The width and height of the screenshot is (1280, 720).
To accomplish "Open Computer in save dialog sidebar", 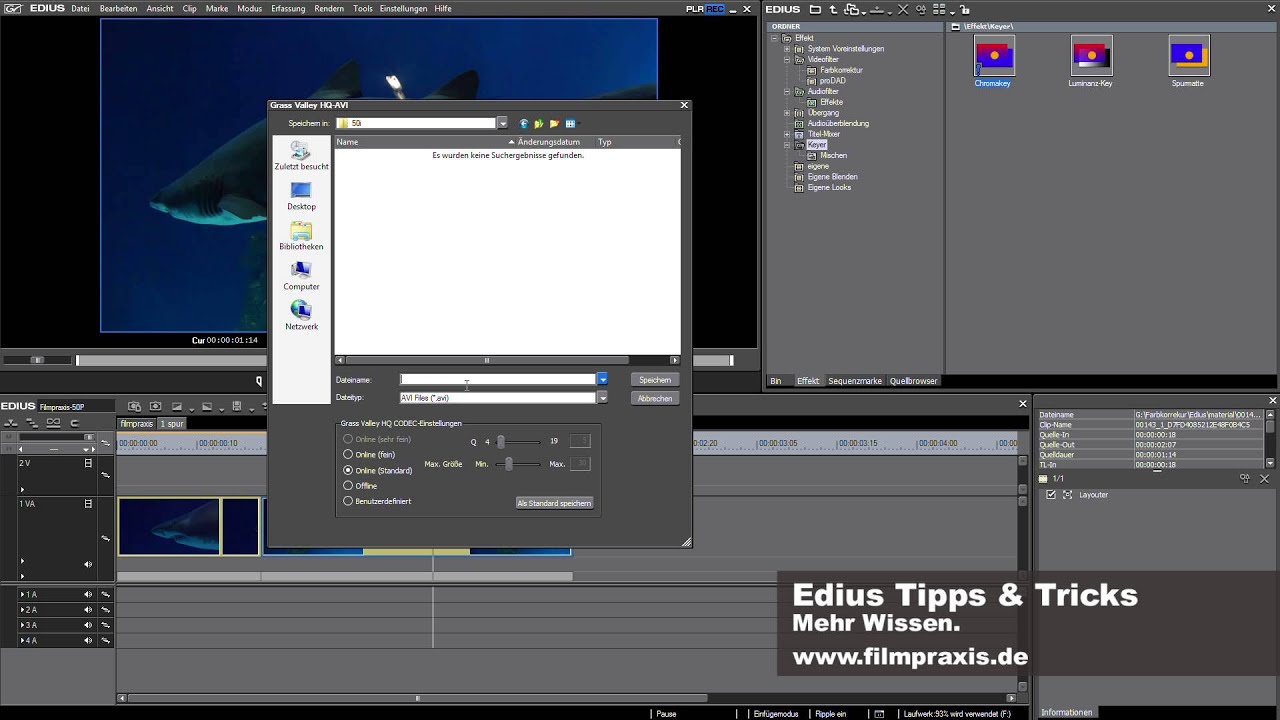I will coord(301,276).
